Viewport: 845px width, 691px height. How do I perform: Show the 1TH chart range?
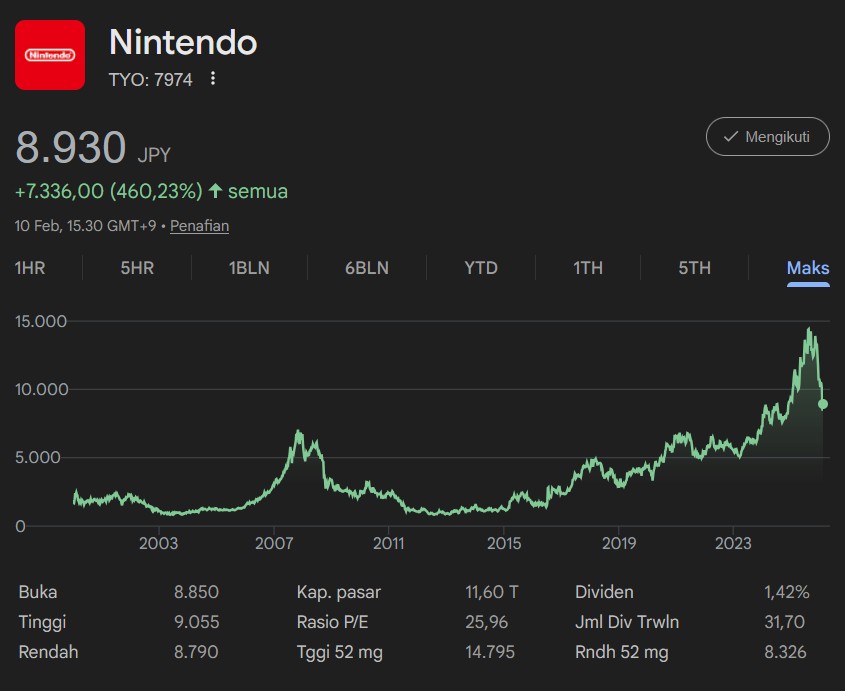(x=588, y=268)
